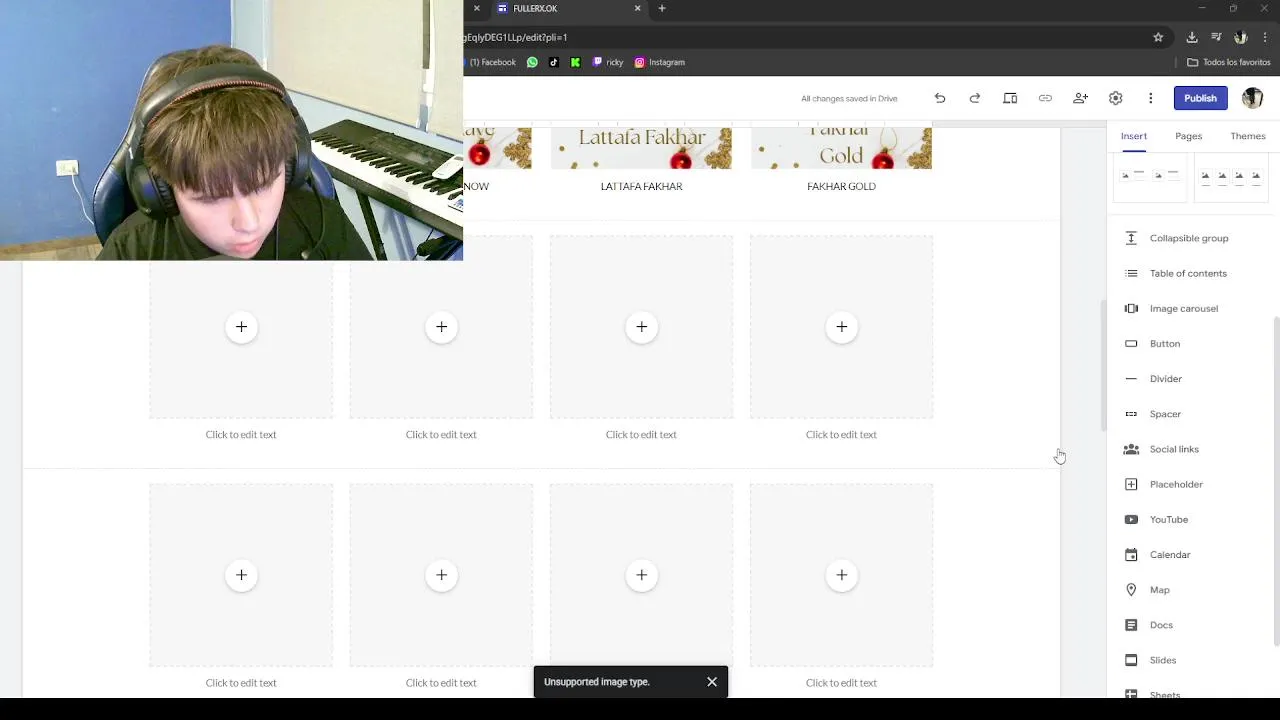This screenshot has width=1280, height=720.
Task: Open the Google account avatar in Sites
Action: (x=1252, y=98)
